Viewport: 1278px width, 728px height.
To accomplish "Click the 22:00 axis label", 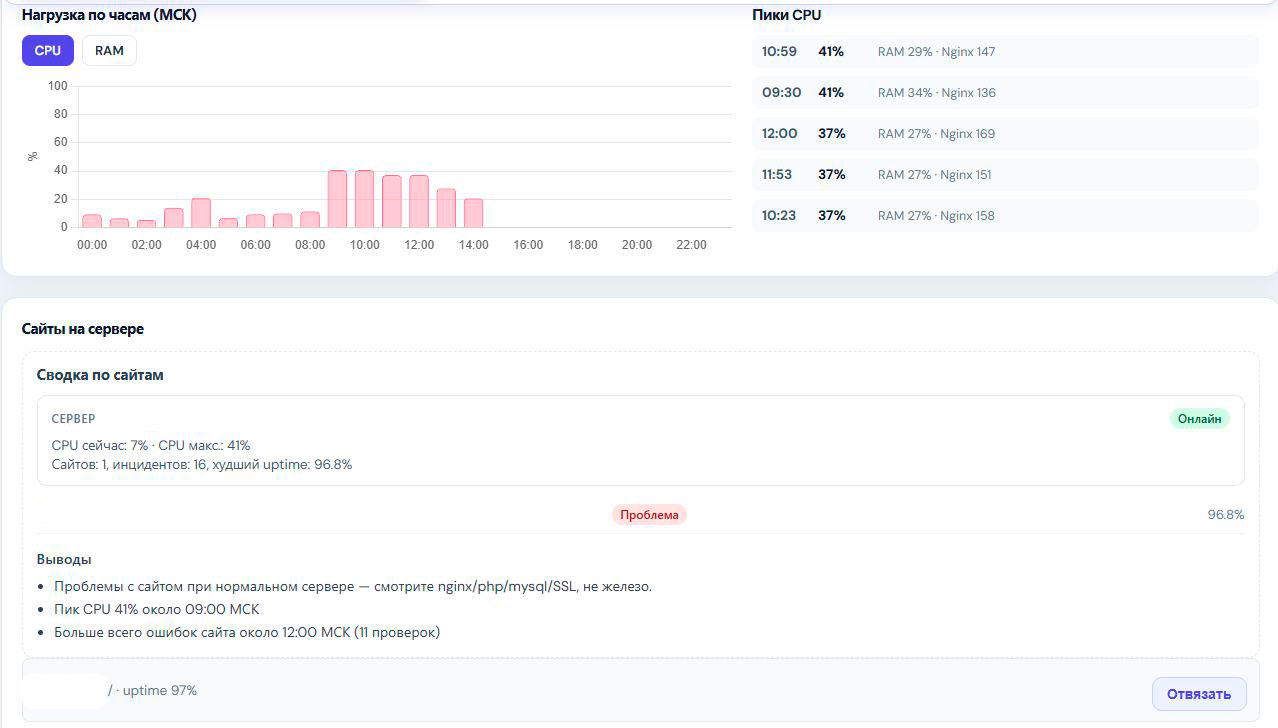I will pyautogui.click(x=691, y=245).
